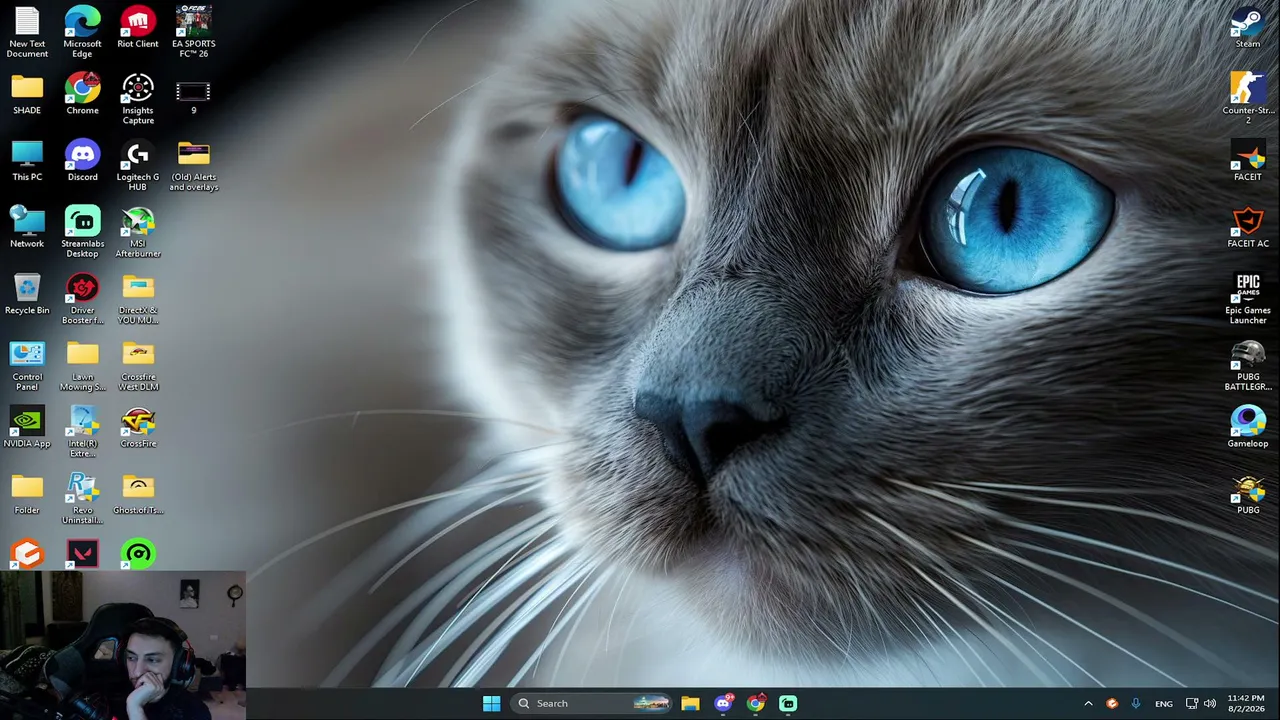Select the CrossFire game shortcut

pos(138,428)
